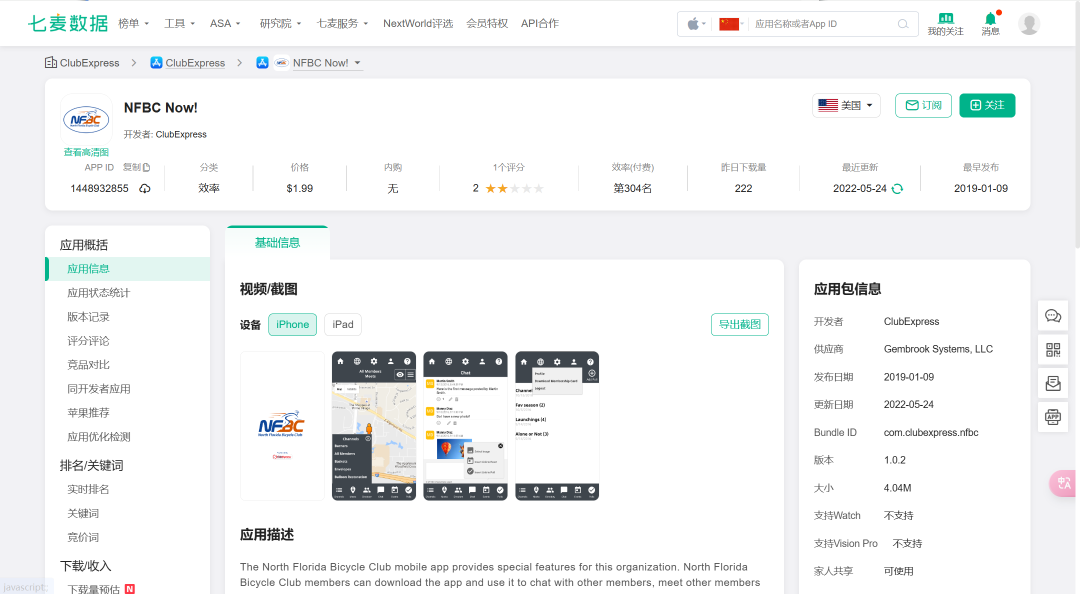Open the NFBC logo splash screenshot

click(282, 426)
